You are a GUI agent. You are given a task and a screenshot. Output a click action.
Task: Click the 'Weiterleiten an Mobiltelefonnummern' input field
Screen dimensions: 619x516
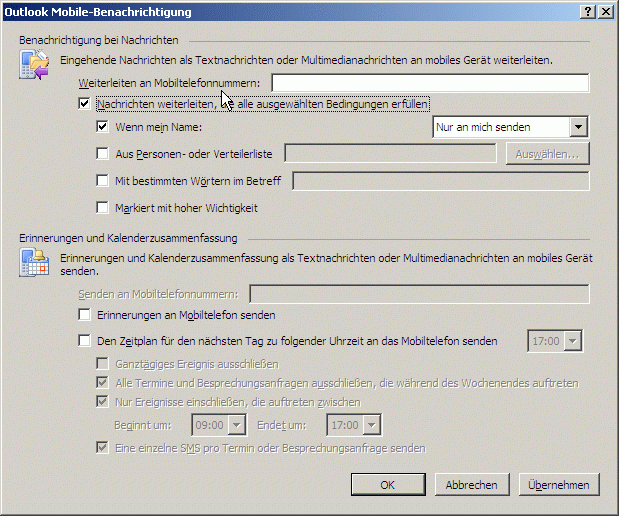click(x=430, y=83)
